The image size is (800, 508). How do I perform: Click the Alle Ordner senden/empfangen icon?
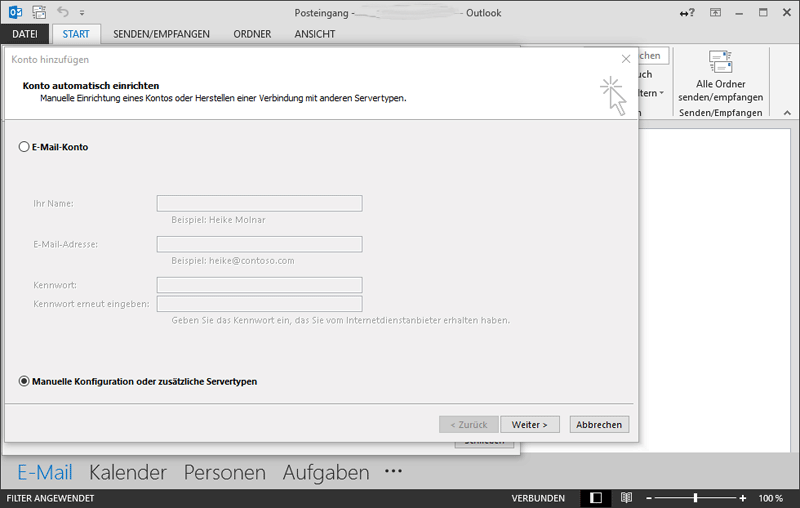click(720, 62)
